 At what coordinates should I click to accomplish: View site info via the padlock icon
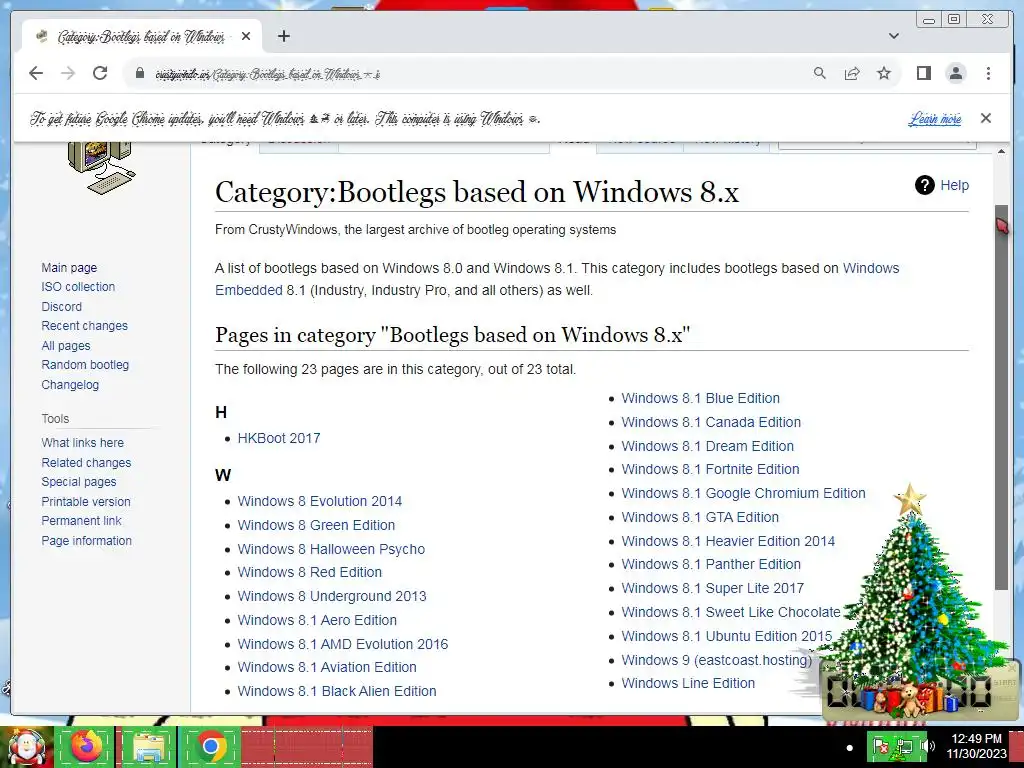tap(140, 73)
